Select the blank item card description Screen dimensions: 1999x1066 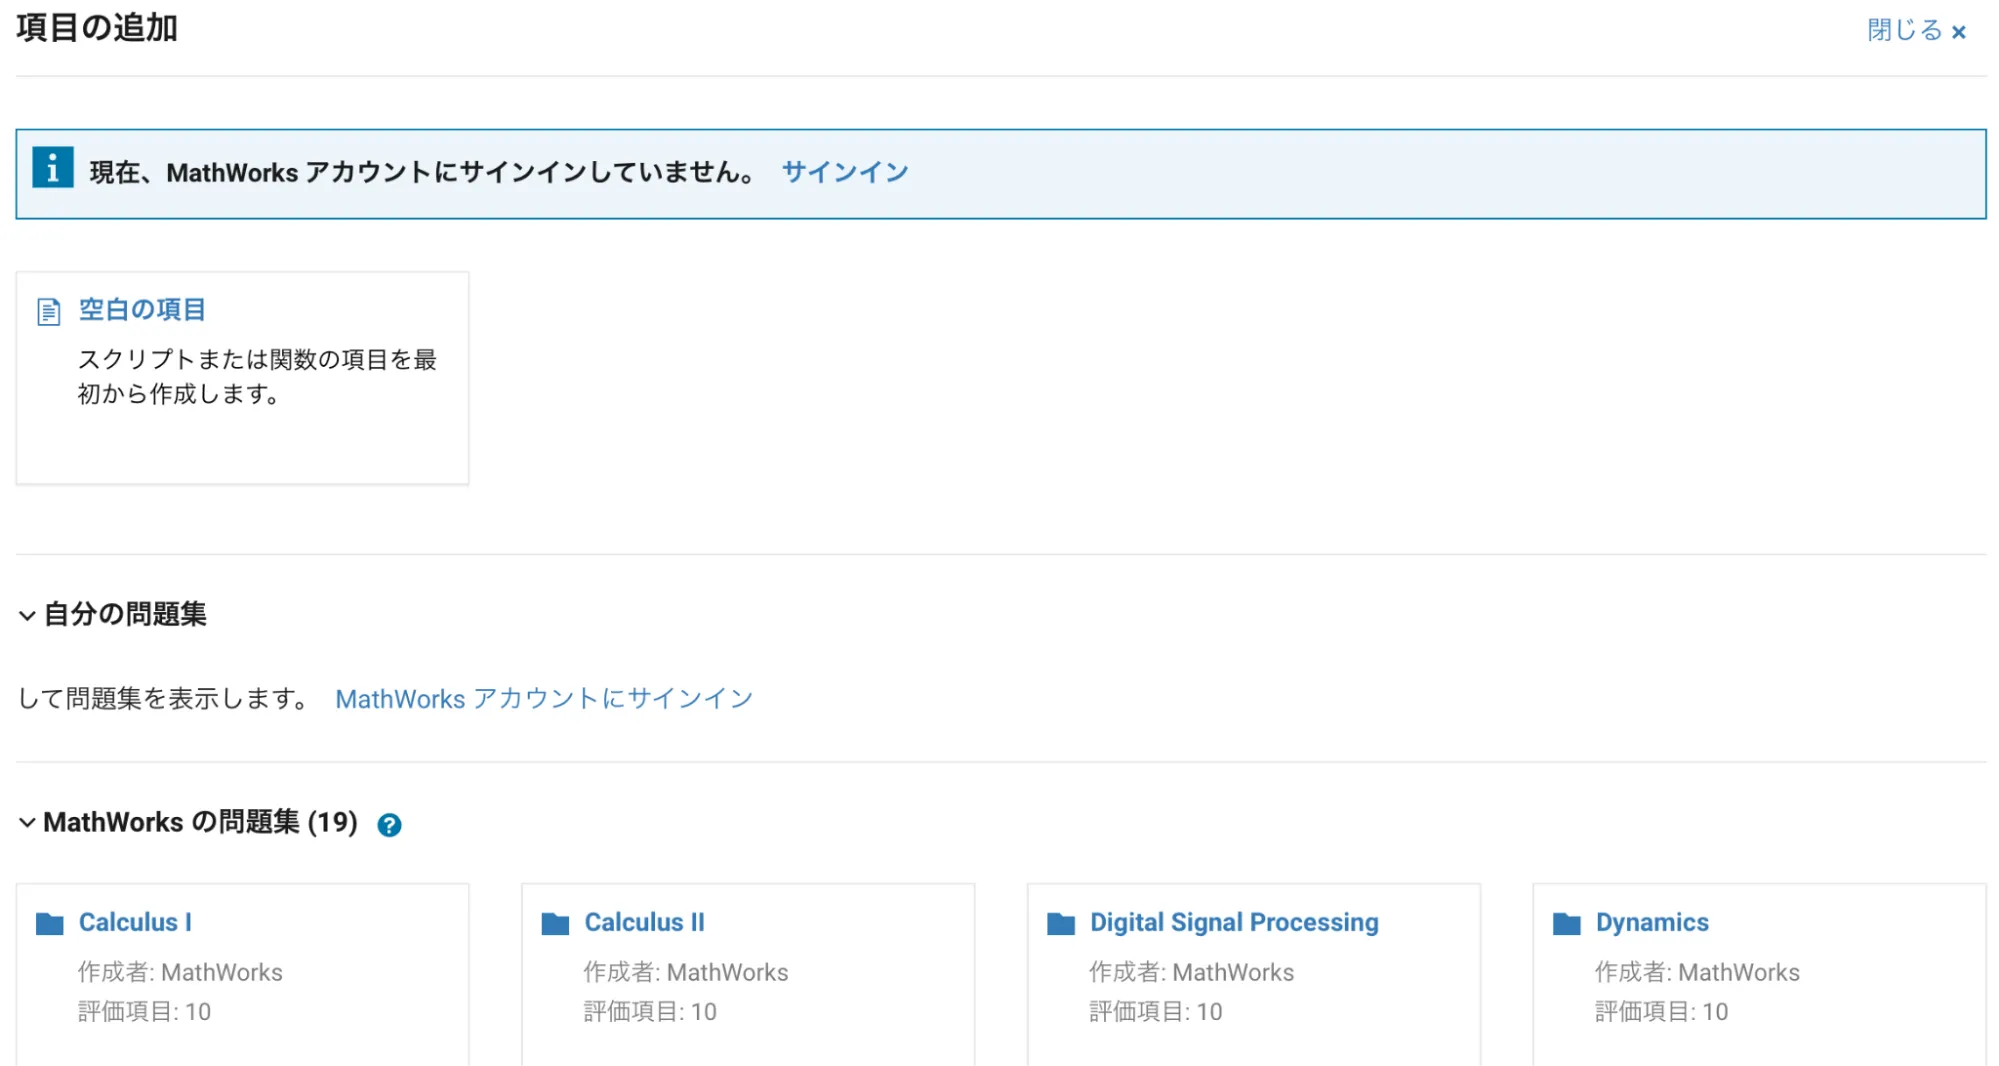pyautogui.click(x=257, y=377)
